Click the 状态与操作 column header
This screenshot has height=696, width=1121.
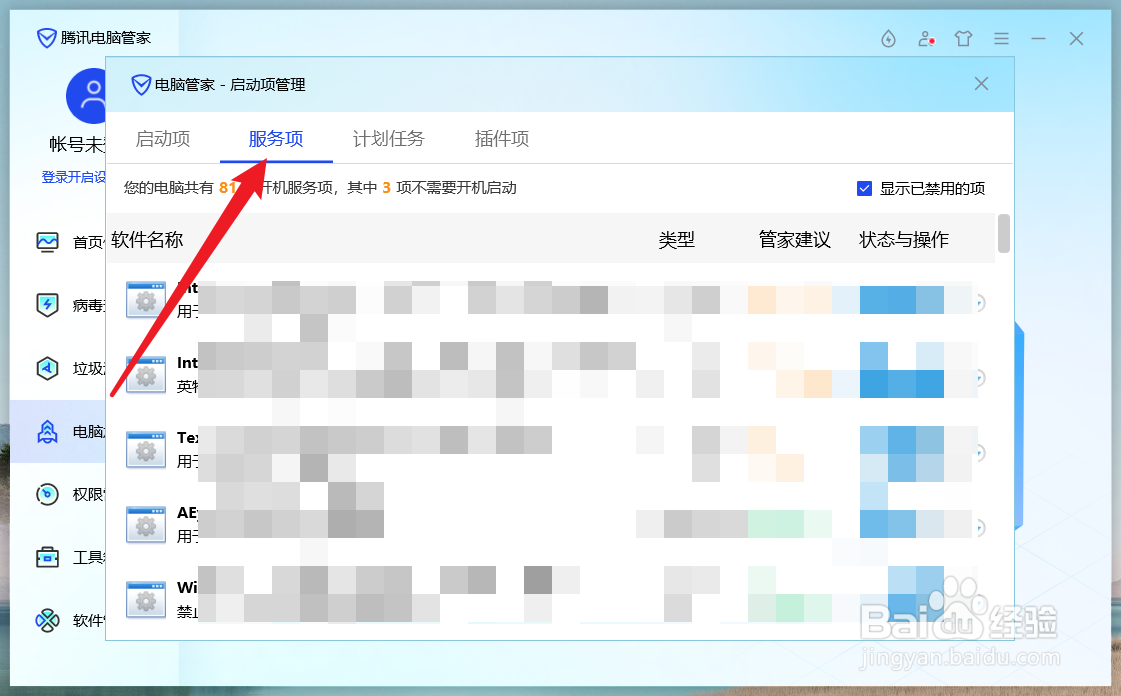[904, 239]
